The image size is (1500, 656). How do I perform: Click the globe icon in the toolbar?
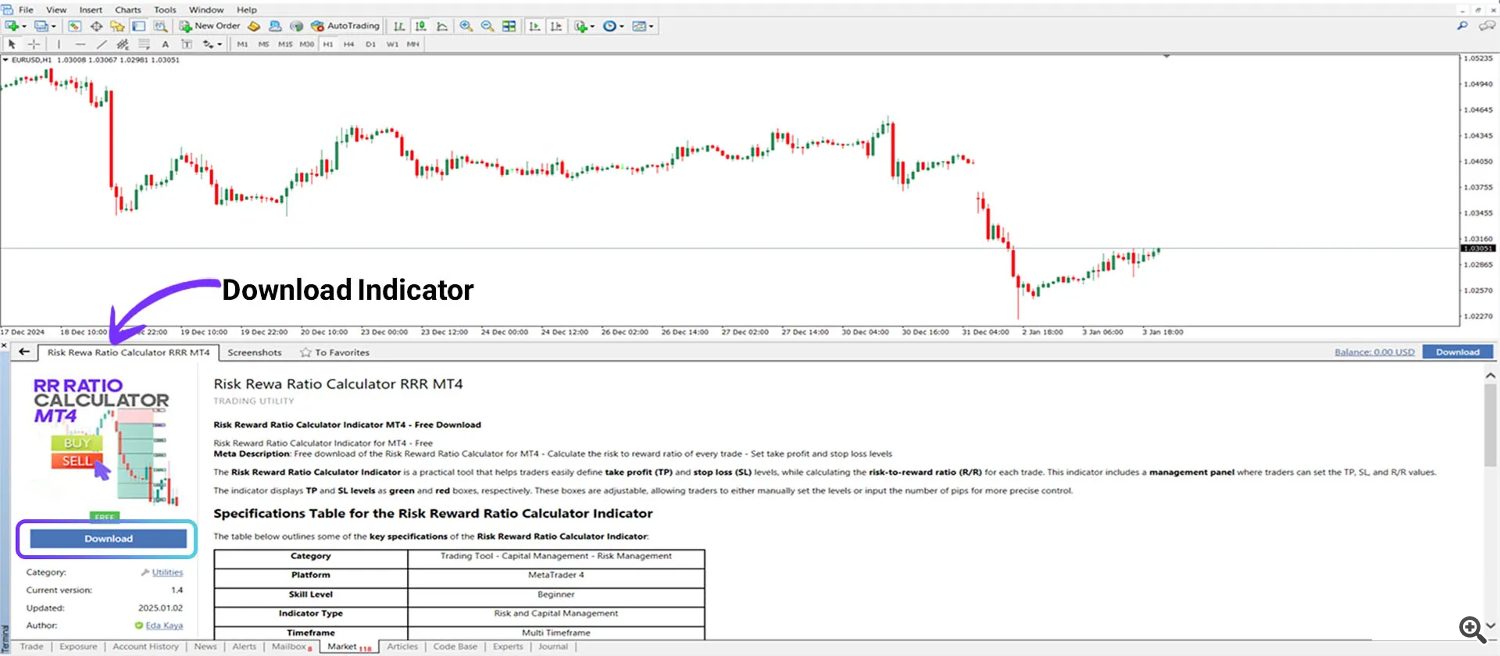tap(297, 25)
